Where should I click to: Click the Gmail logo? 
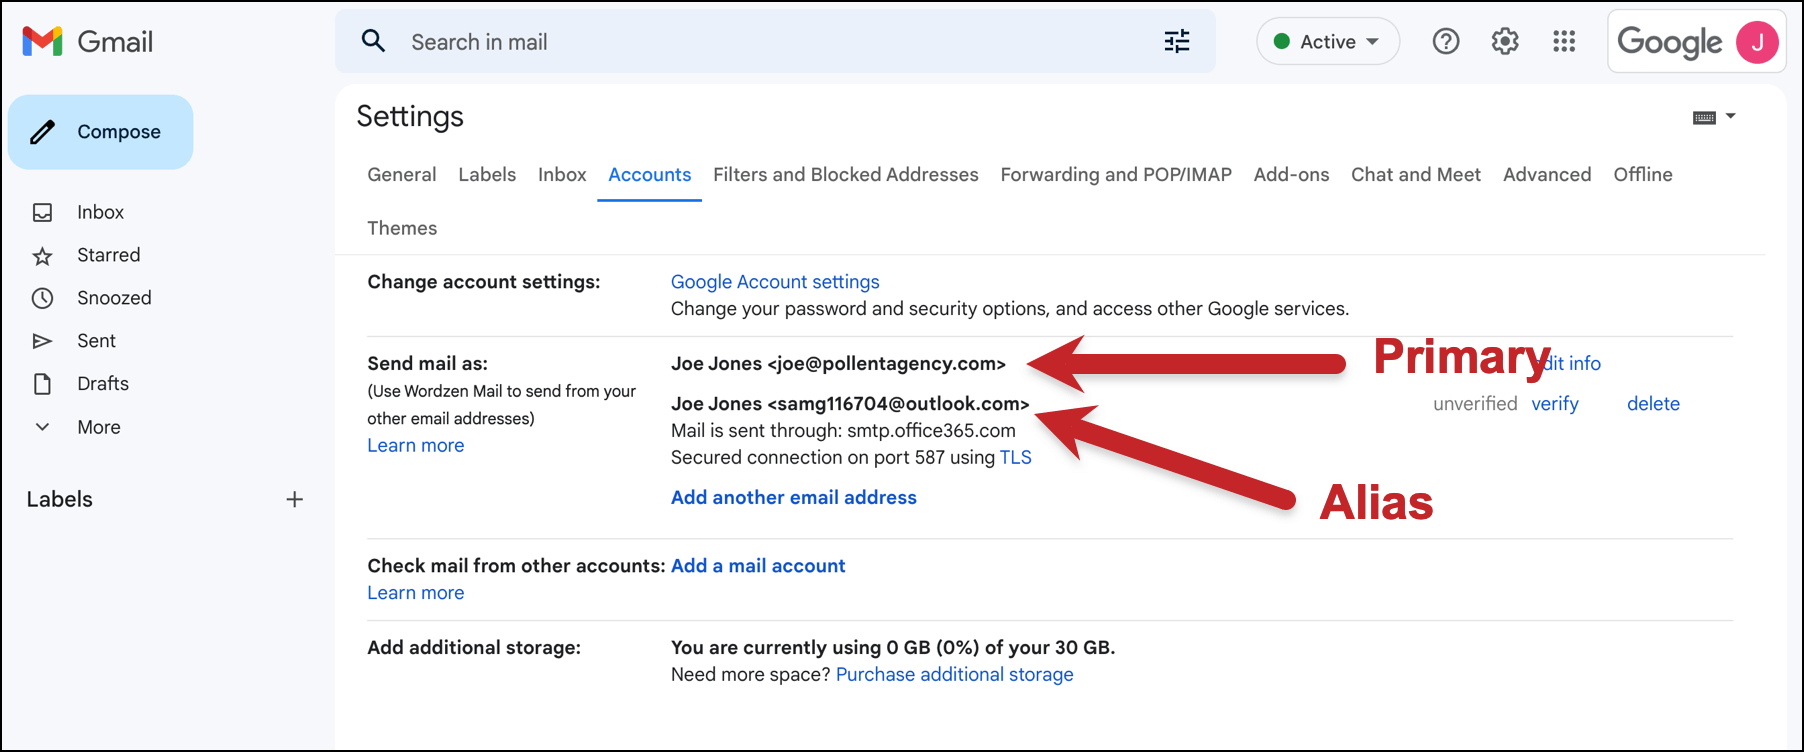tap(88, 41)
